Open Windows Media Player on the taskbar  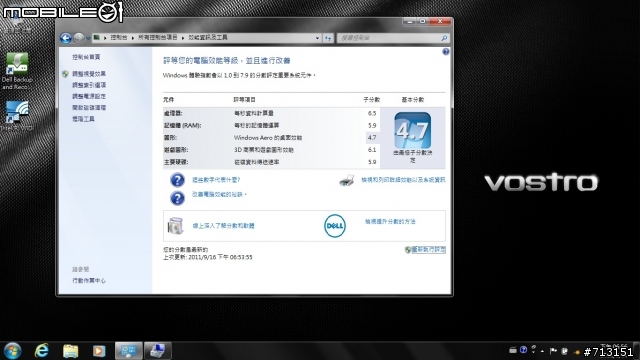pyautogui.click(x=99, y=351)
